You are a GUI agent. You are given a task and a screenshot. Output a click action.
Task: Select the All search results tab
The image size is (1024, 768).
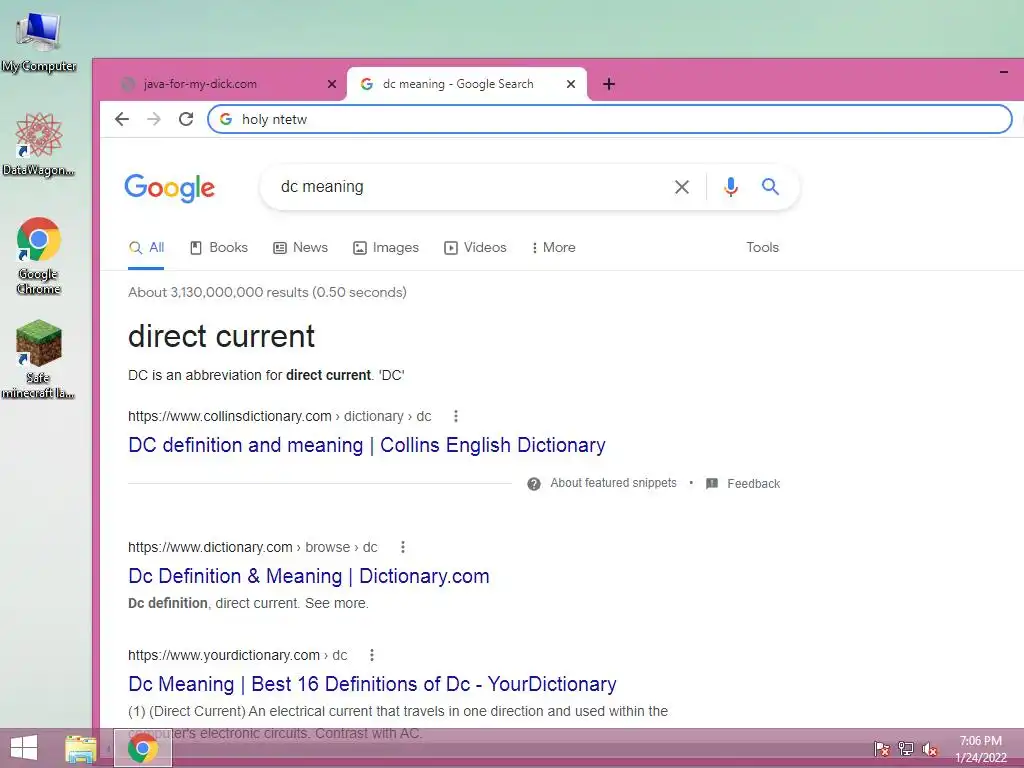tap(146, 248)
